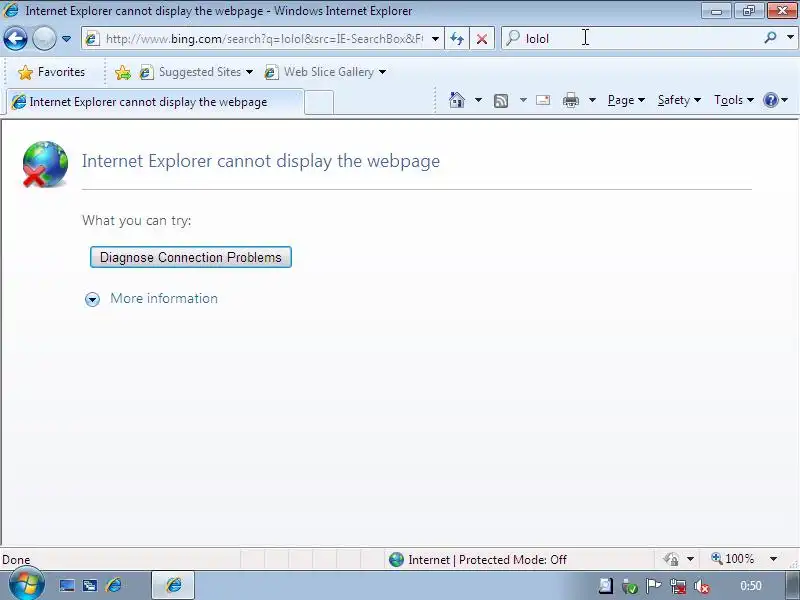Open a new blank tab
Image resolution: width=800 pixels, height=600 pixels.
[x=319, y=103]
